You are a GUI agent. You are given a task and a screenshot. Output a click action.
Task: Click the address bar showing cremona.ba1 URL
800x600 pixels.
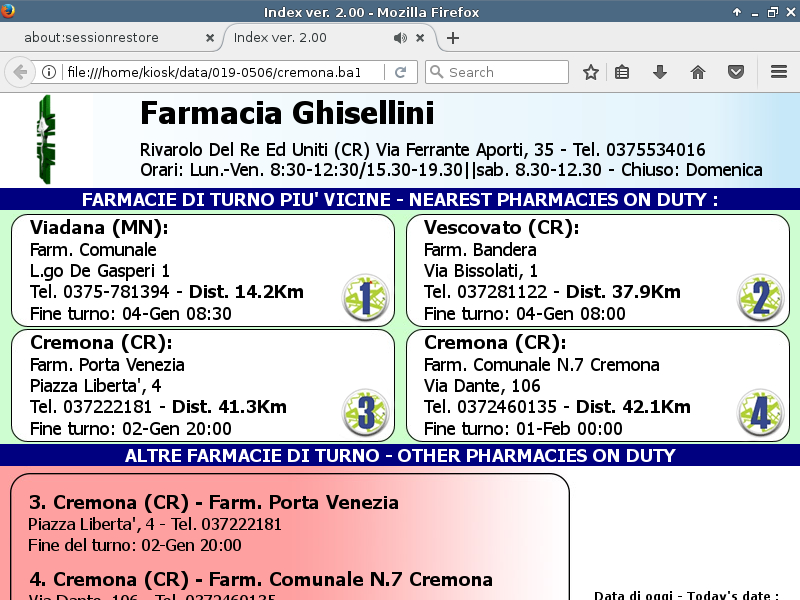[x=220, y=72]
